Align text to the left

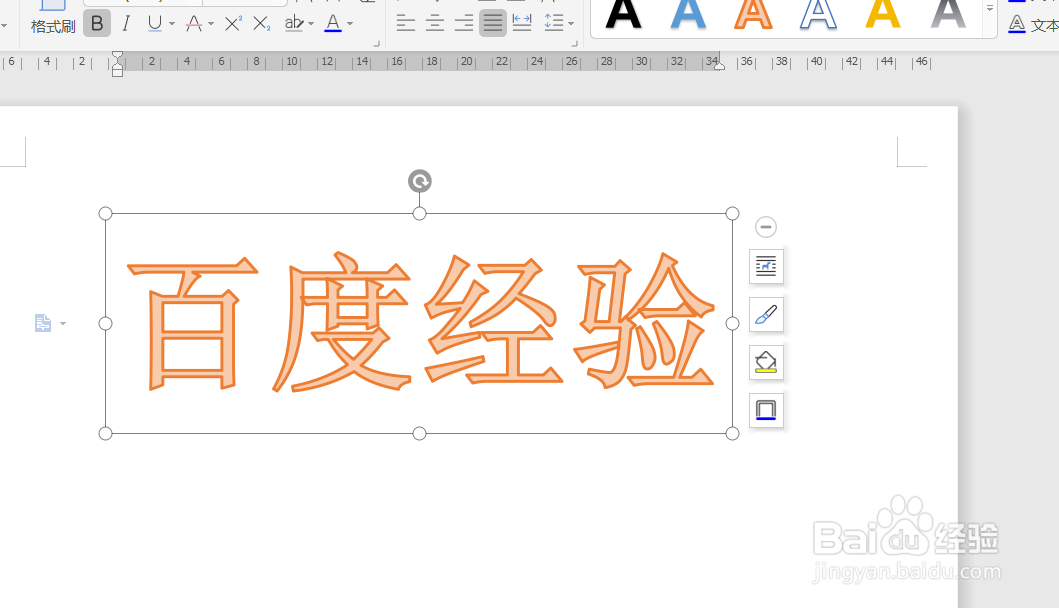point(405,24)
